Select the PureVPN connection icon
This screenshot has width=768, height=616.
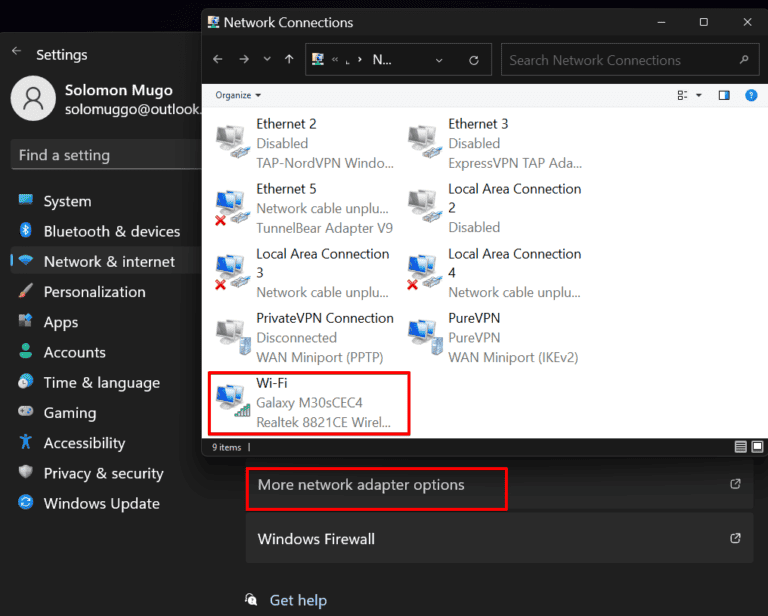(x=425, y=337)
